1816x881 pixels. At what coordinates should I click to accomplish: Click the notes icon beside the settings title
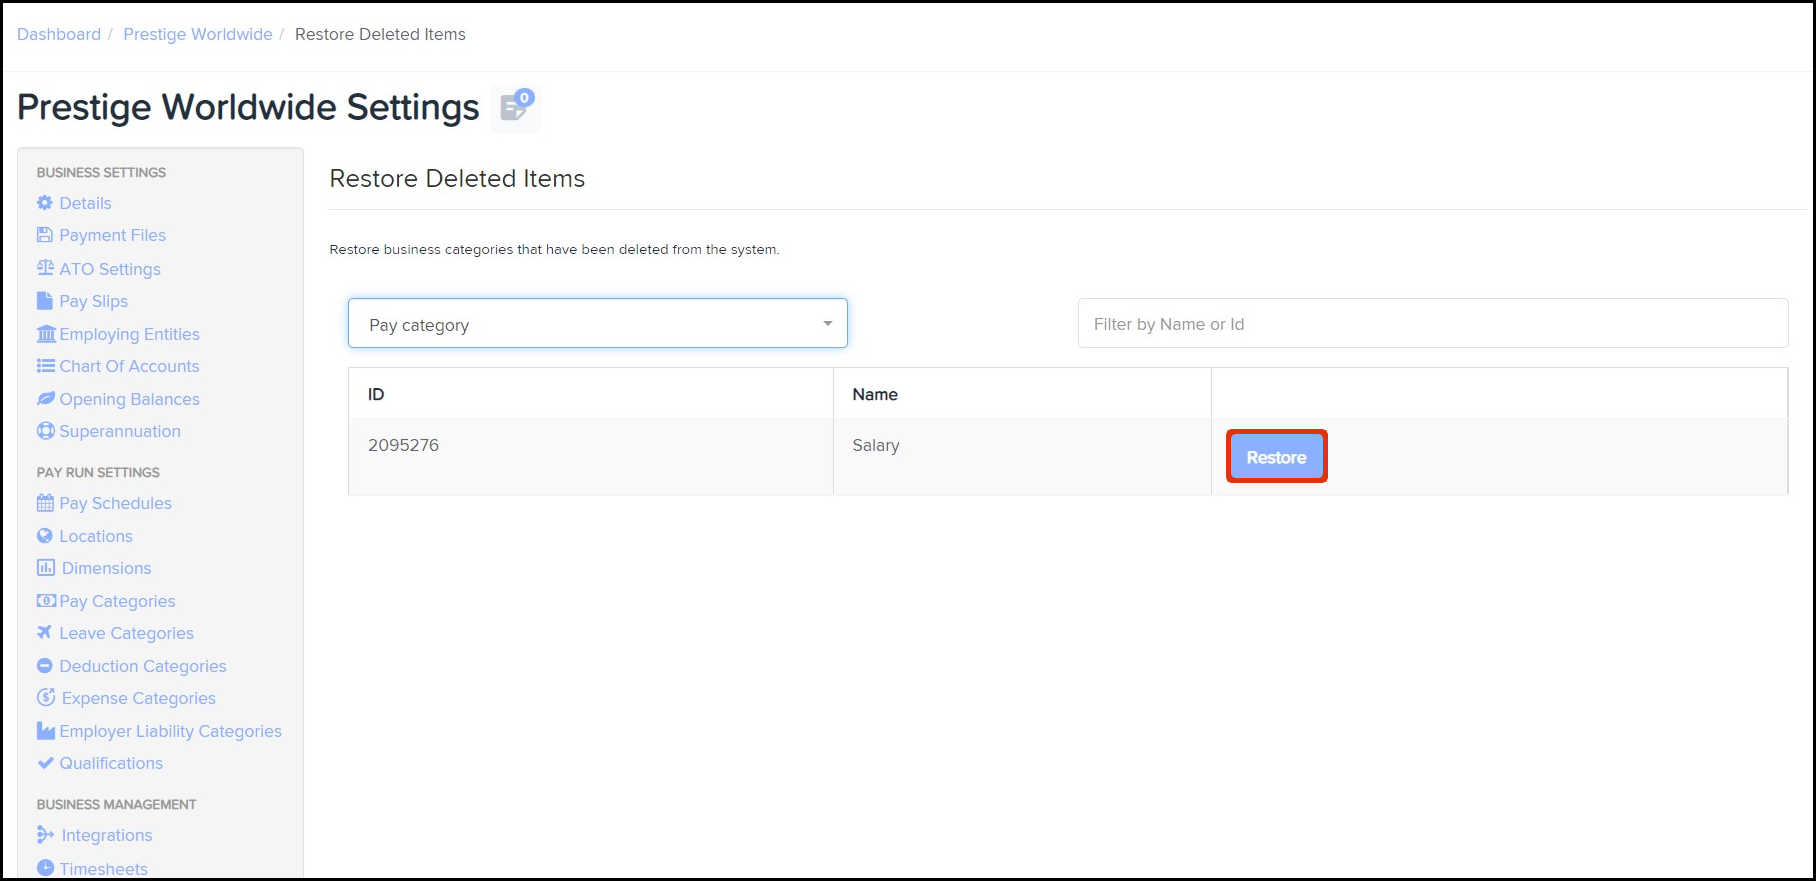[x=516, y=107]
